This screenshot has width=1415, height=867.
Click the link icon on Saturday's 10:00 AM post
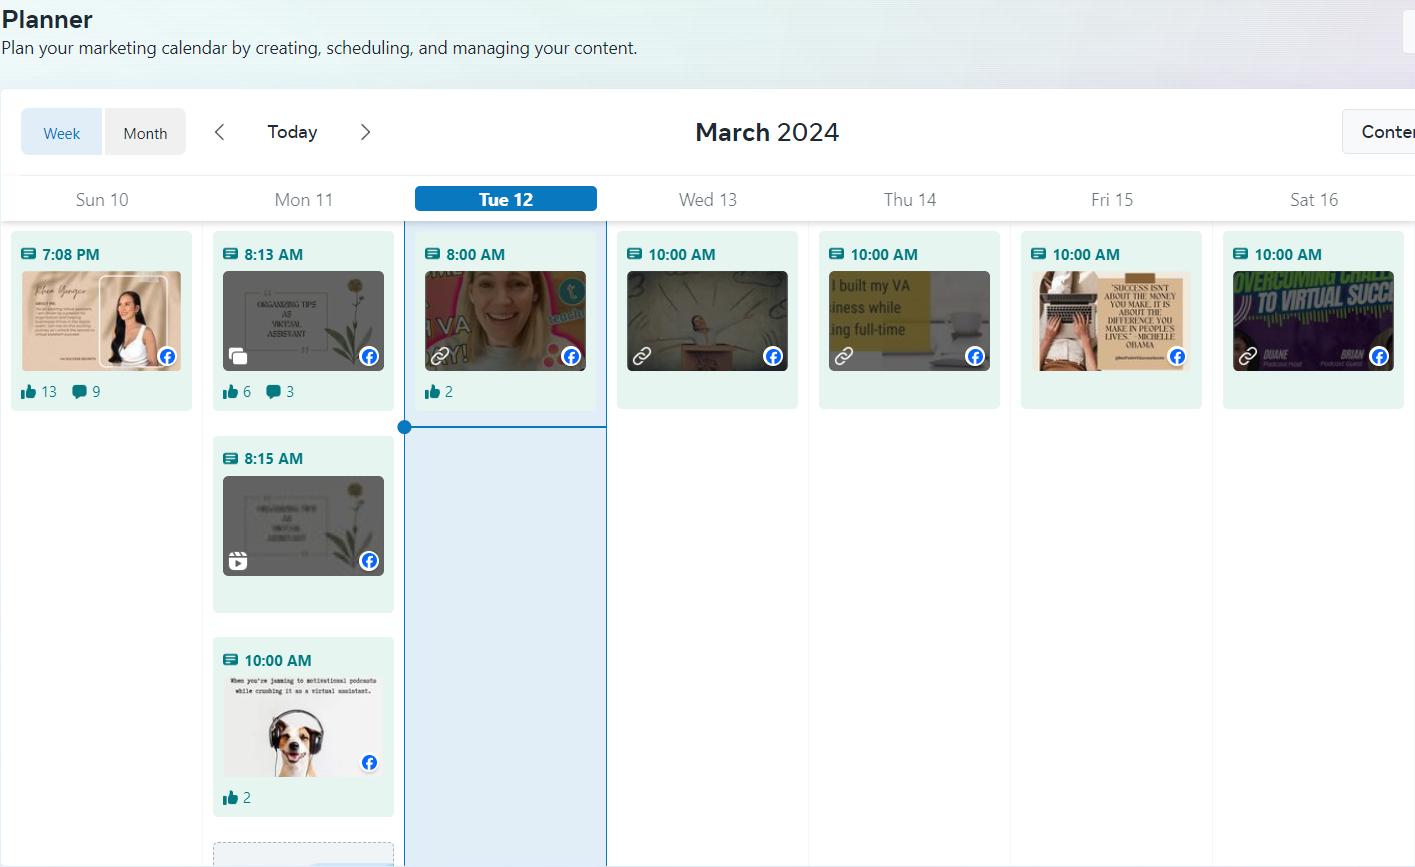click(1248, 356)
